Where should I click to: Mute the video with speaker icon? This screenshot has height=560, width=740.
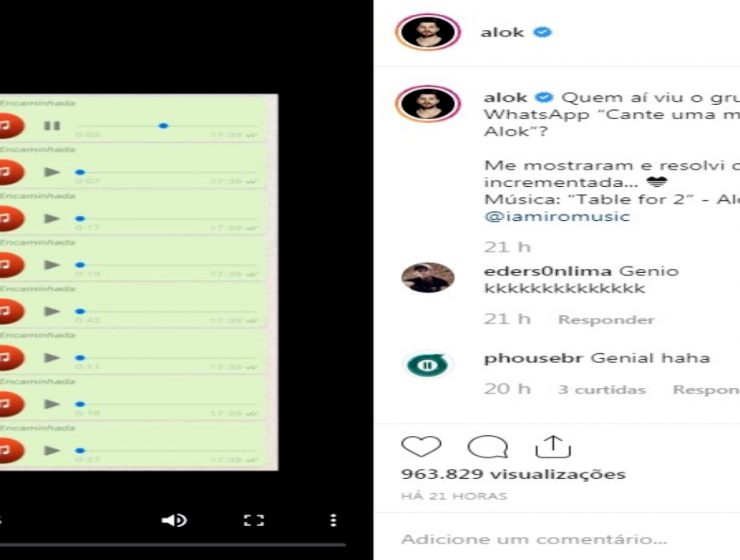(x=174, y=520)
